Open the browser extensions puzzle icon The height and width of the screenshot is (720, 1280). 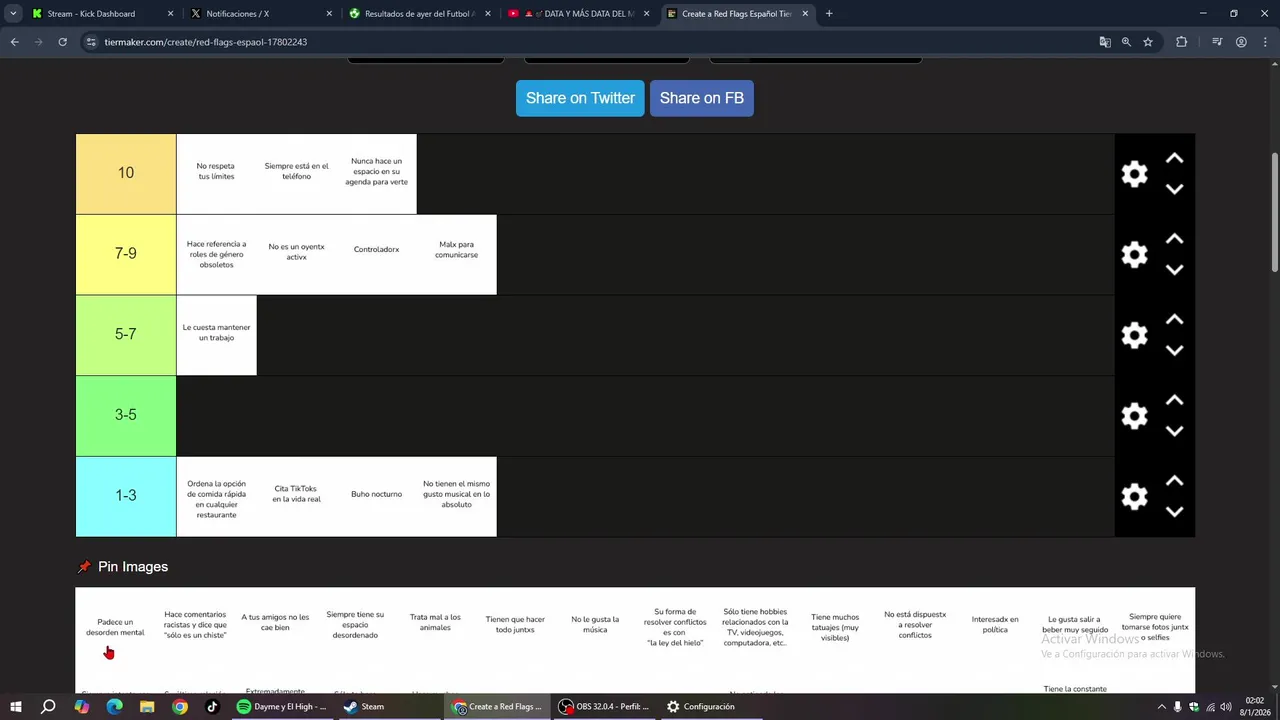(x=1181, y=42)
